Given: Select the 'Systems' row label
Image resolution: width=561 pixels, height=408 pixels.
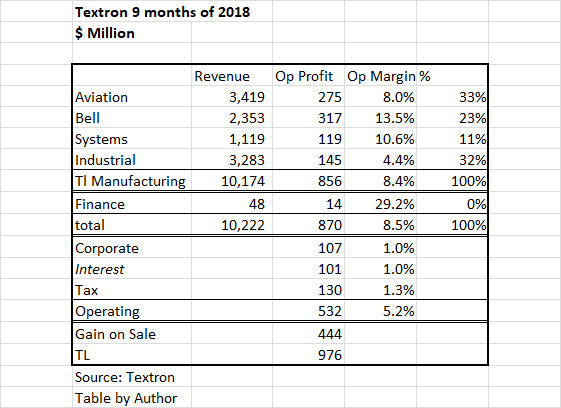Looking at the screenshot, I should pyautogui.click(x=132, y=139).
